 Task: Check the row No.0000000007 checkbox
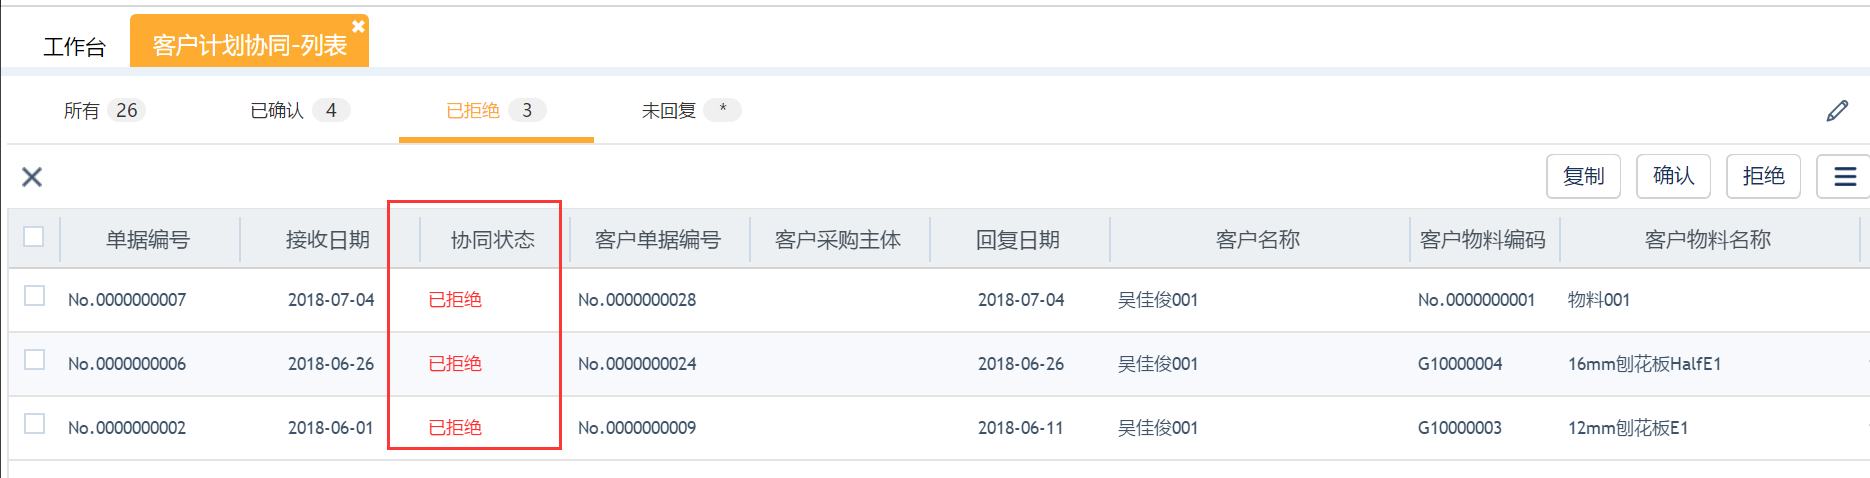click(x=34, y=296)
